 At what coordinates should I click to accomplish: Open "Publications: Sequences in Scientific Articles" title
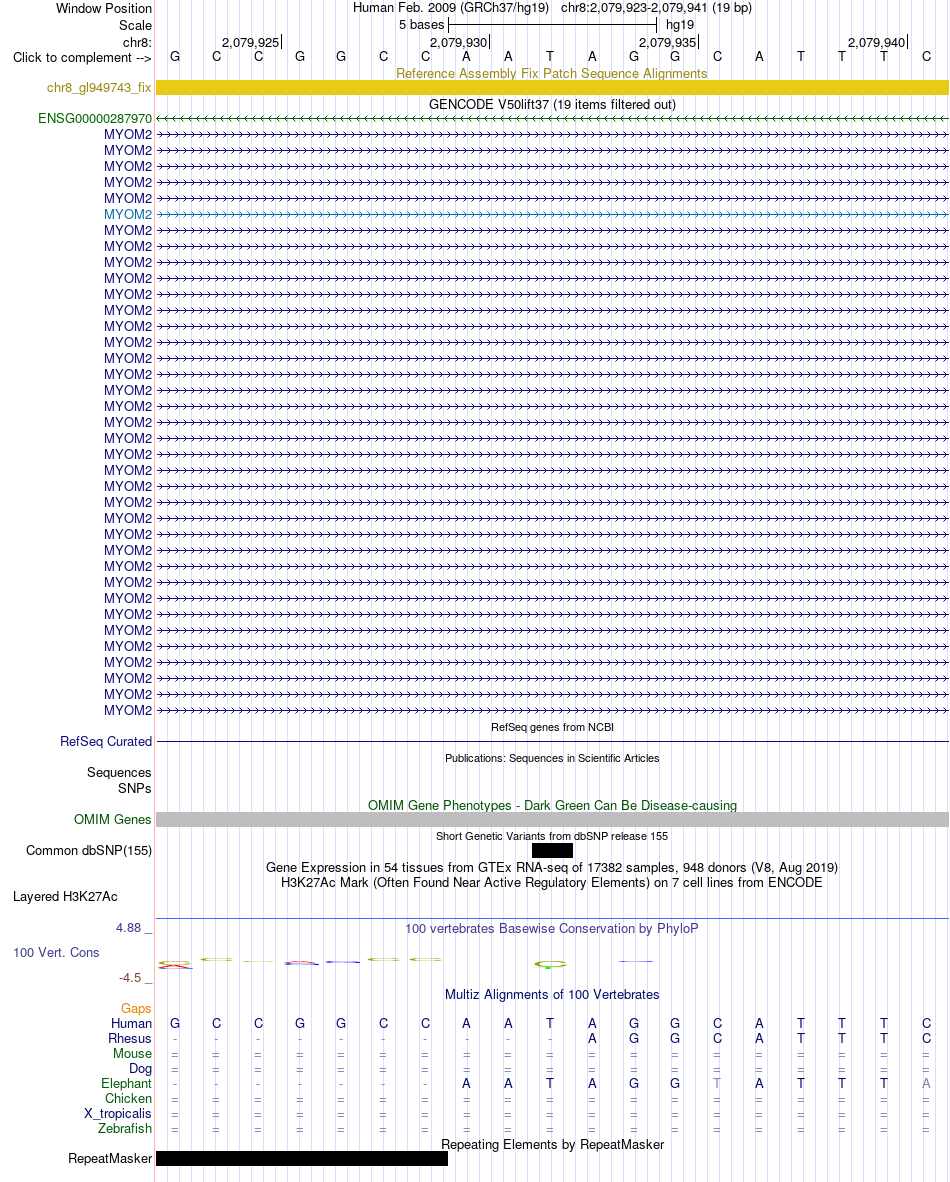pos(552,758)
